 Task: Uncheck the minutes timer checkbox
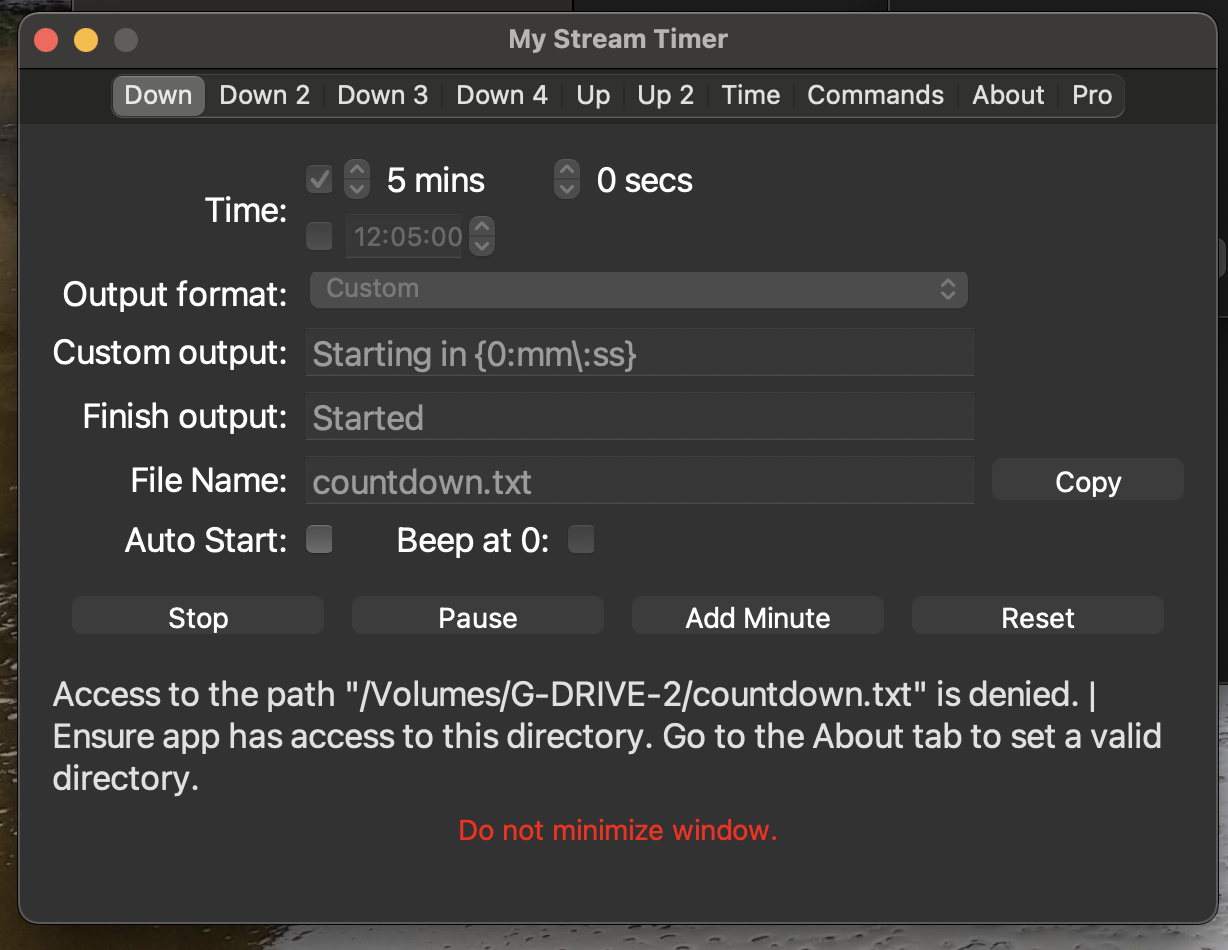[319, 179]
